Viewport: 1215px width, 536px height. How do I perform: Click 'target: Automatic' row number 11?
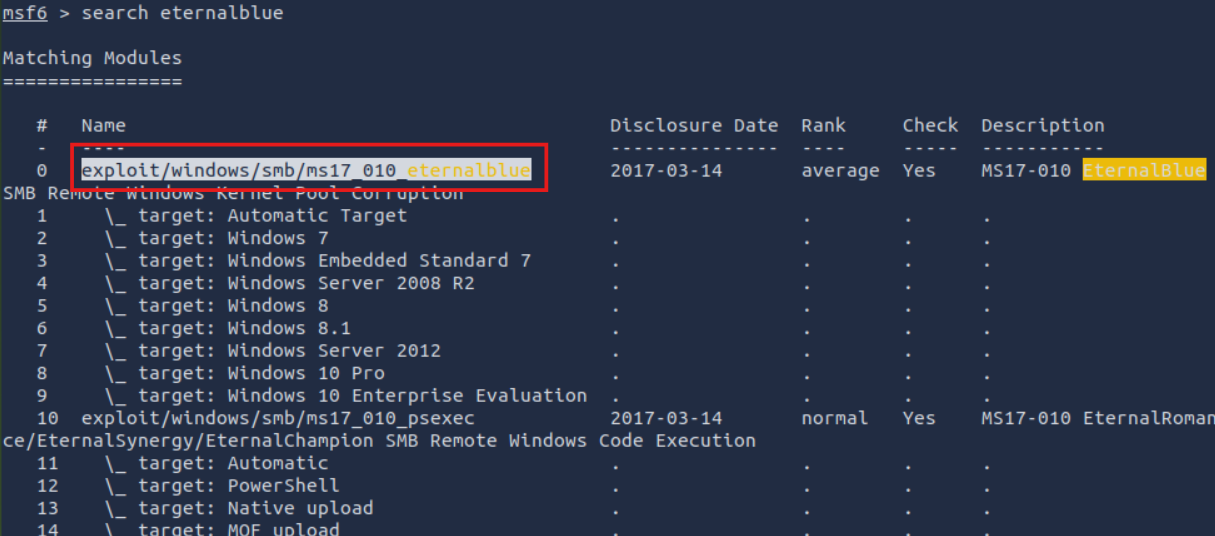coord(233,463)
